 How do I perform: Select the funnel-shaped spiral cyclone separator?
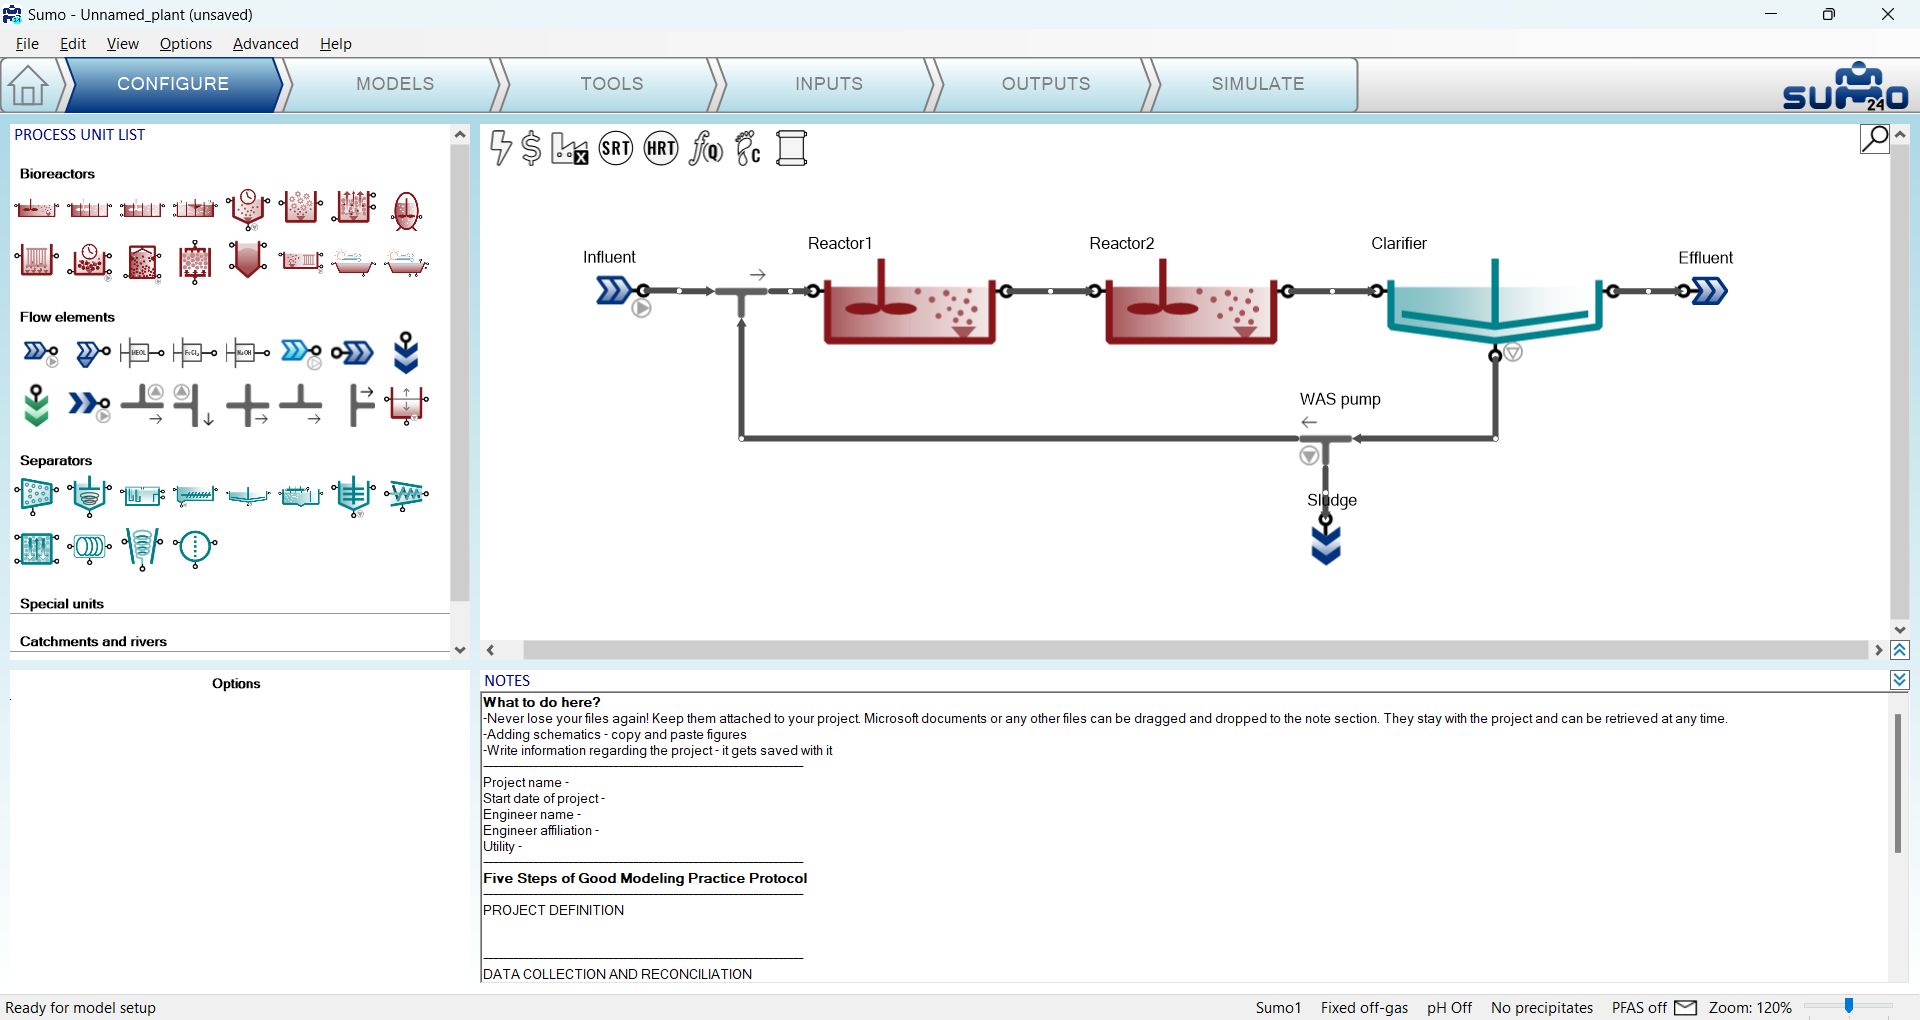click(142, 549)
